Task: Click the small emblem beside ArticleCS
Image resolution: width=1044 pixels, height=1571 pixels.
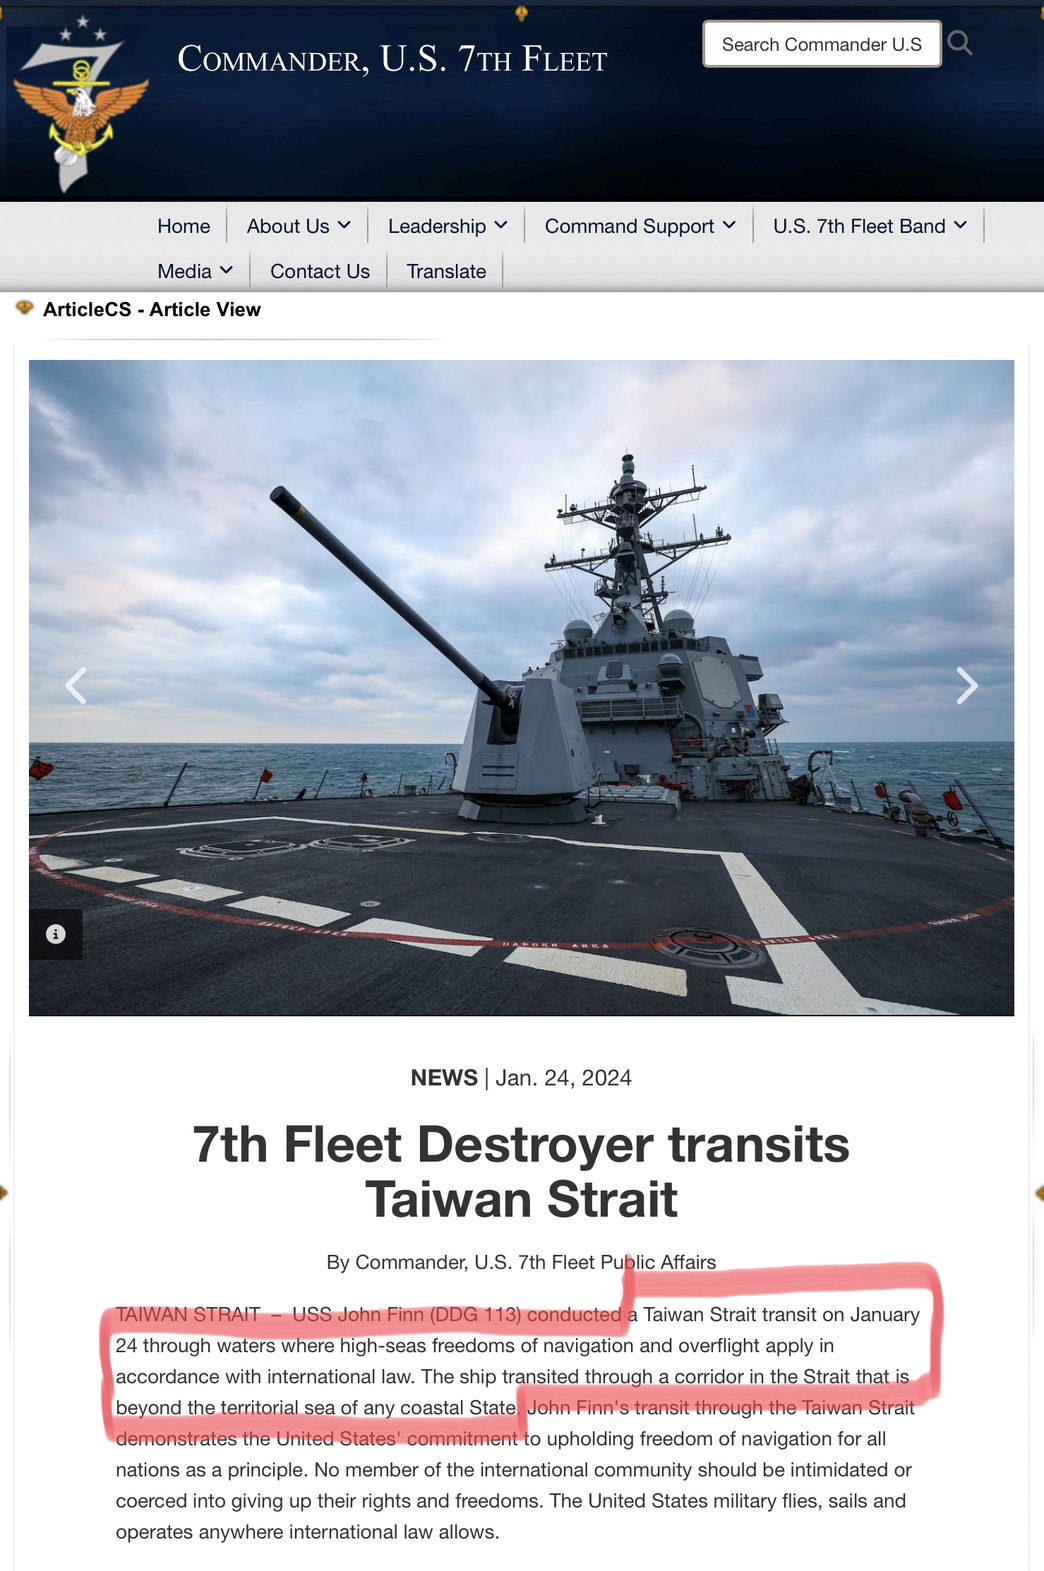Action: coord(25,308)
